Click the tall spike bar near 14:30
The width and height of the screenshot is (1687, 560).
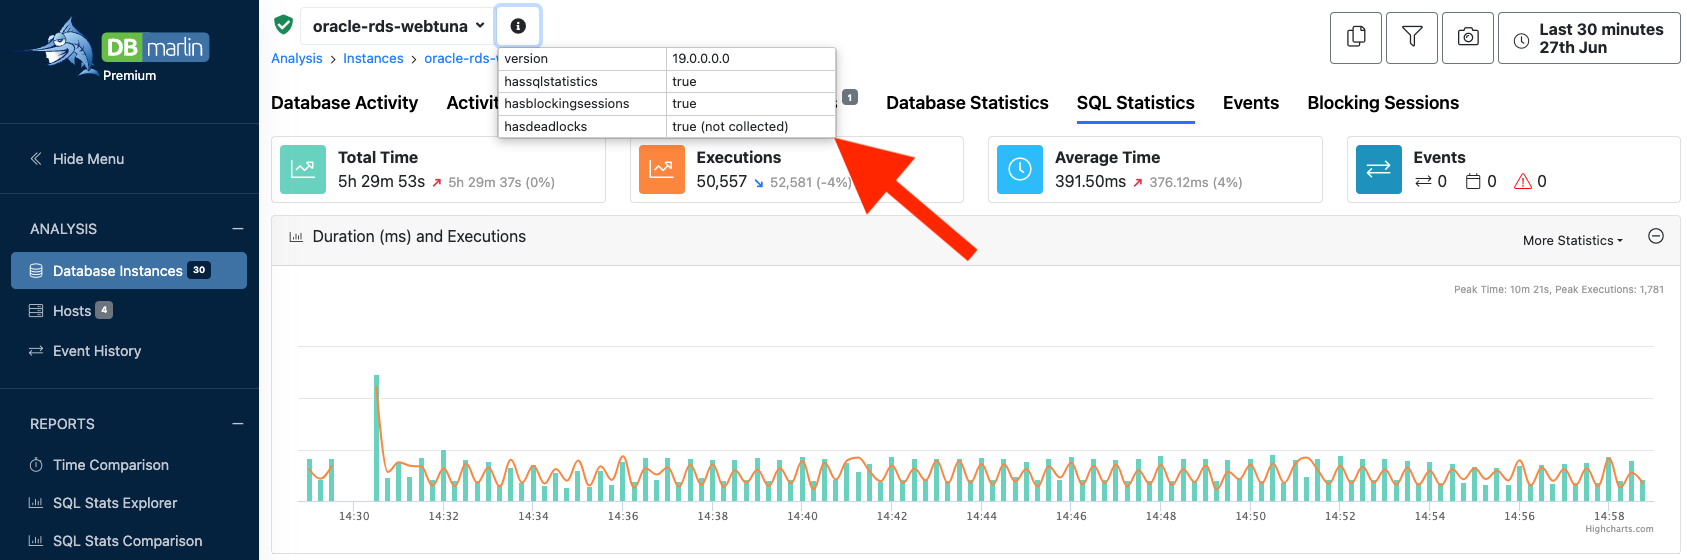click(377, 438)
